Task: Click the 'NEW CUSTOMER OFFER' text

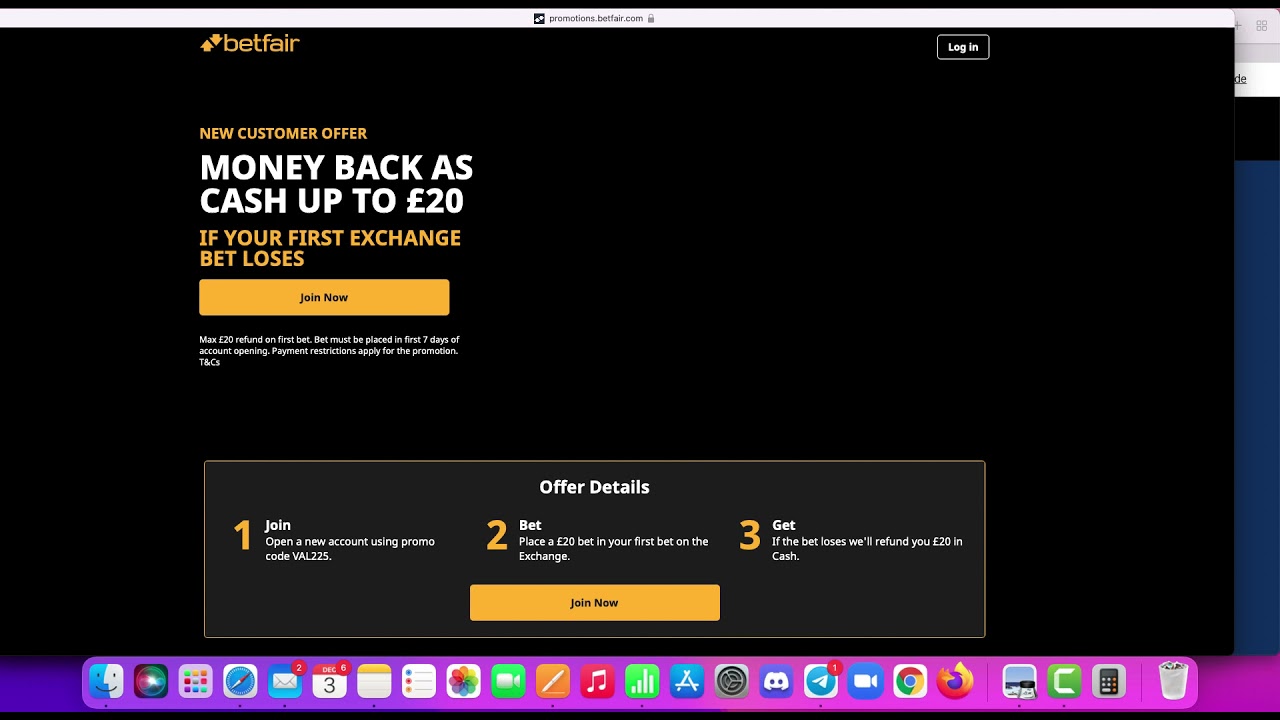Action: click(x=283, y=133)
